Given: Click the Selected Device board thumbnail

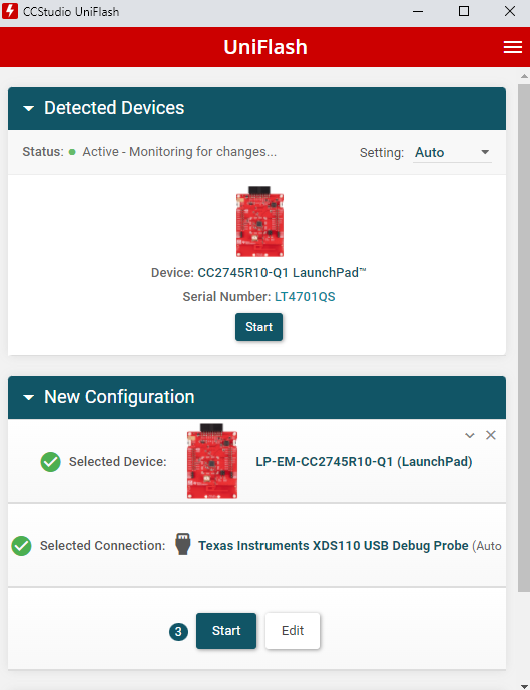Looking at the screenshot, I should click(x=212, y=461).
